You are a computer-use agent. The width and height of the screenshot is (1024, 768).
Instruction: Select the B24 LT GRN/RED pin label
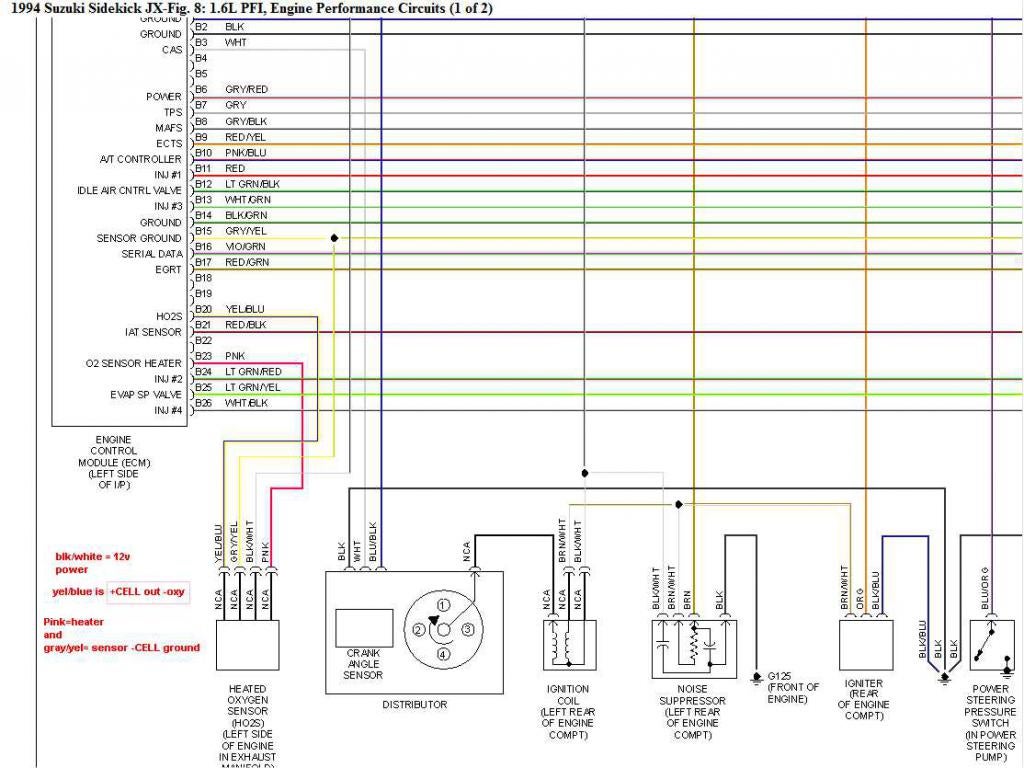tap(238, 372)
